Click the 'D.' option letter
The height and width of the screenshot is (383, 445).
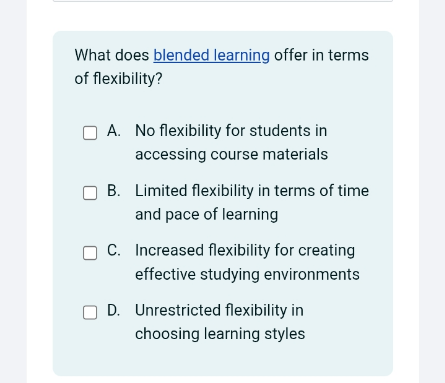coord(114,310)
